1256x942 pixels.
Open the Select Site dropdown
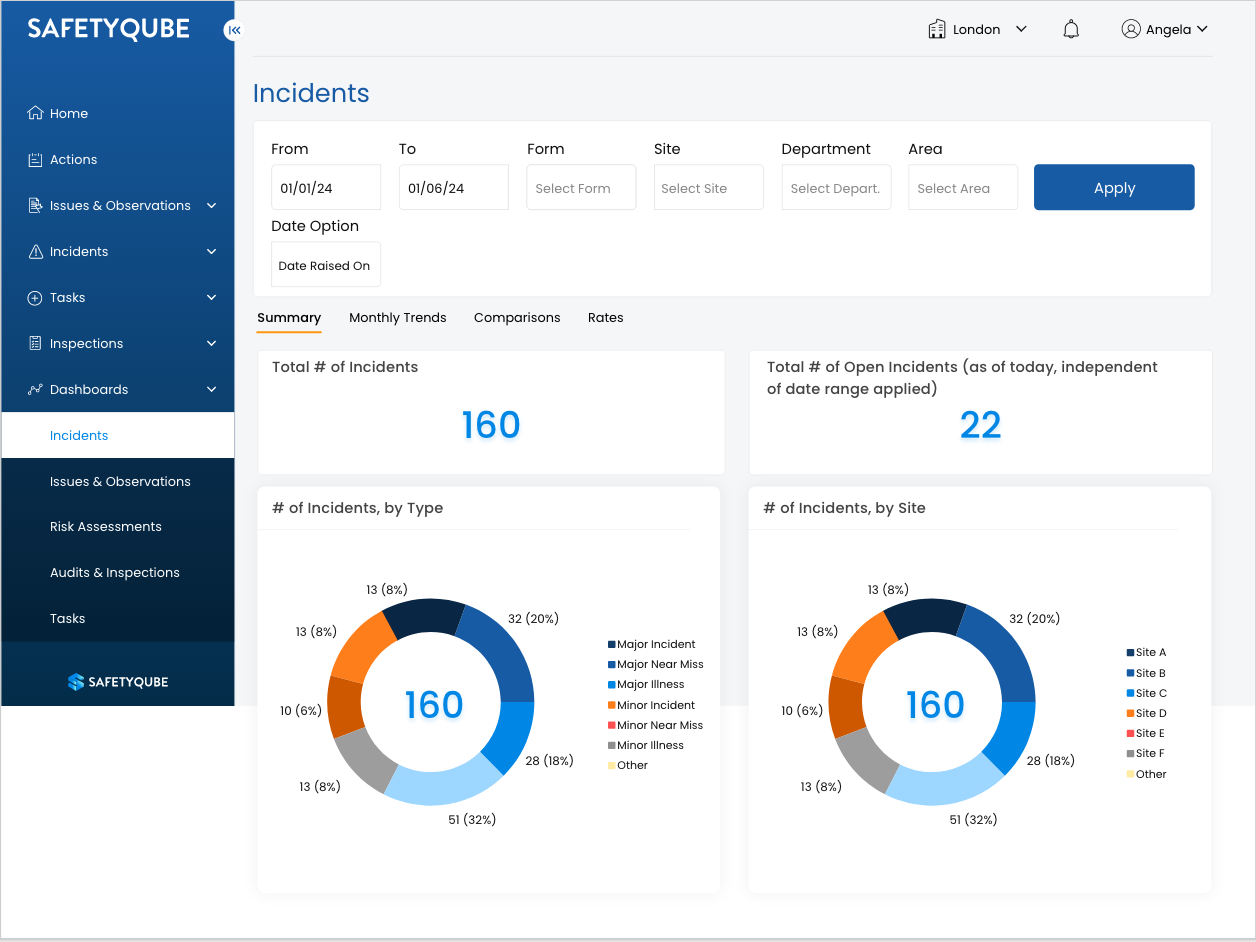pyautogui.click(x=709, y=187)
